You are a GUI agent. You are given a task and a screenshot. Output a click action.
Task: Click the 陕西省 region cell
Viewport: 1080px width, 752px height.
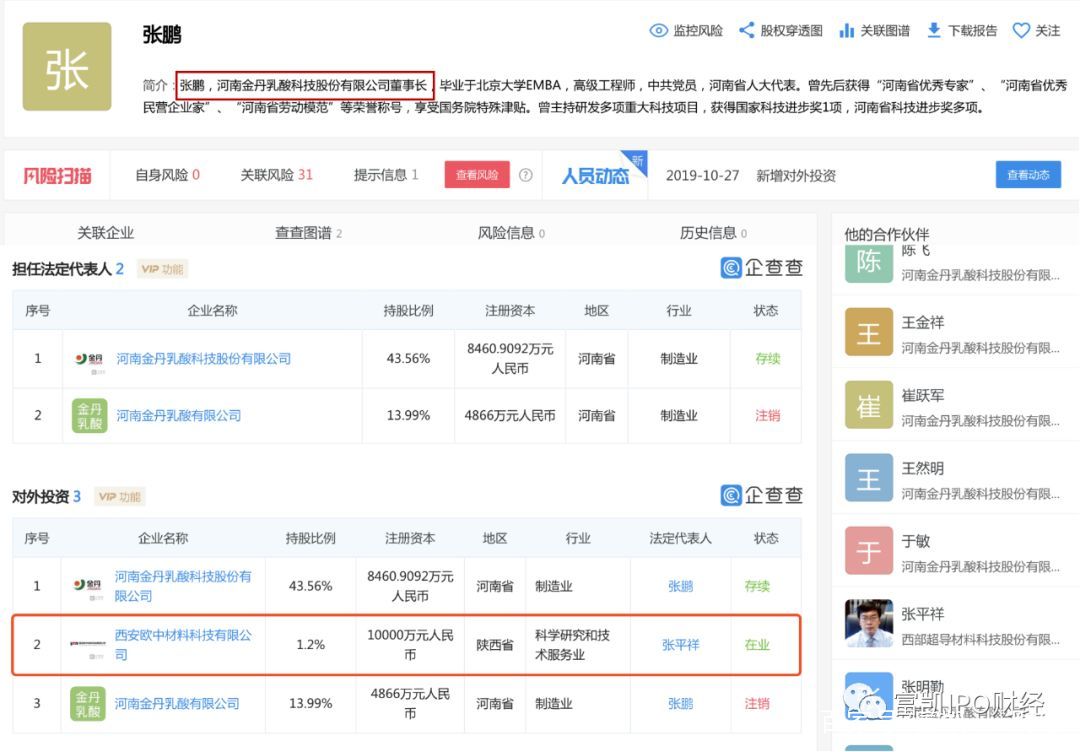(x=495, y=645)
